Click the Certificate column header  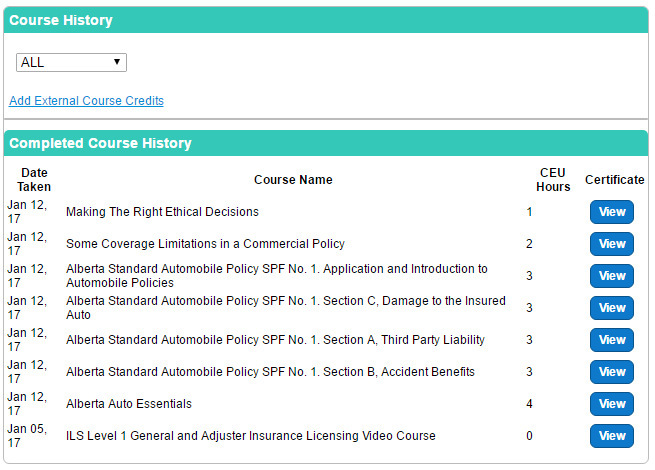pyautogui.click(x=614, y=180)
